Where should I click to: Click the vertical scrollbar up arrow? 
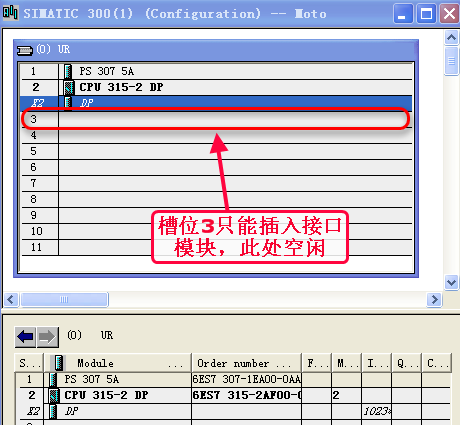[451, 37]
